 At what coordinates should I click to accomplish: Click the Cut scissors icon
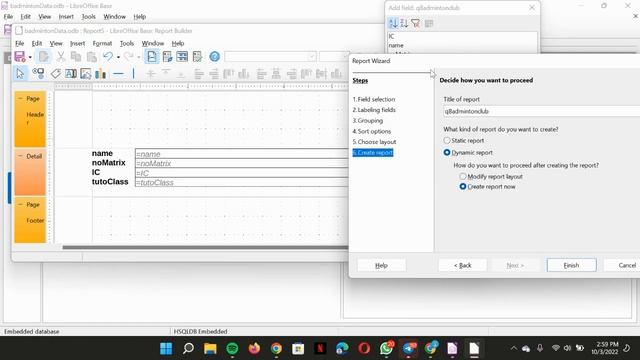click(x=61, y=56)
